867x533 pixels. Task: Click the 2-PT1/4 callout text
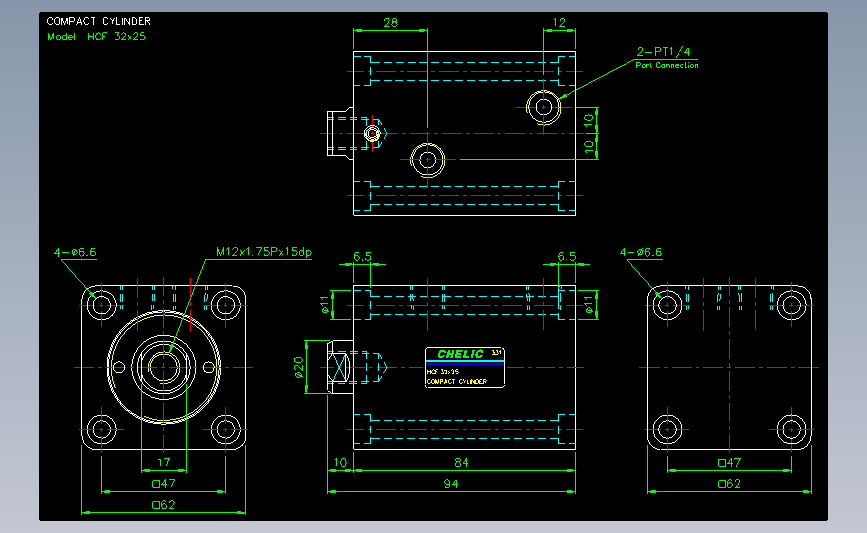point(664,51)
